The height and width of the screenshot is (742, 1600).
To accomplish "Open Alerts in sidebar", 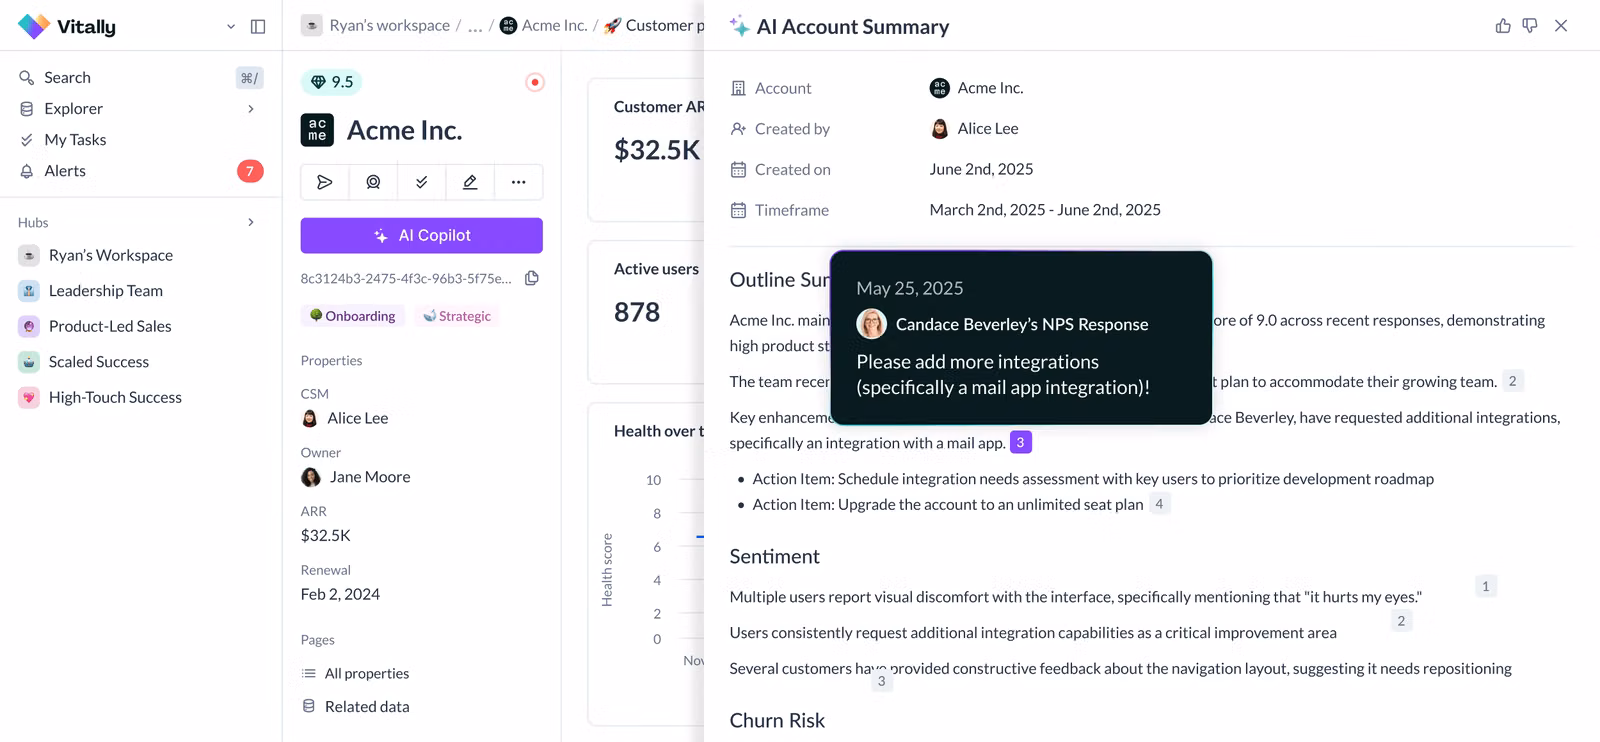I will coord(65,171).
